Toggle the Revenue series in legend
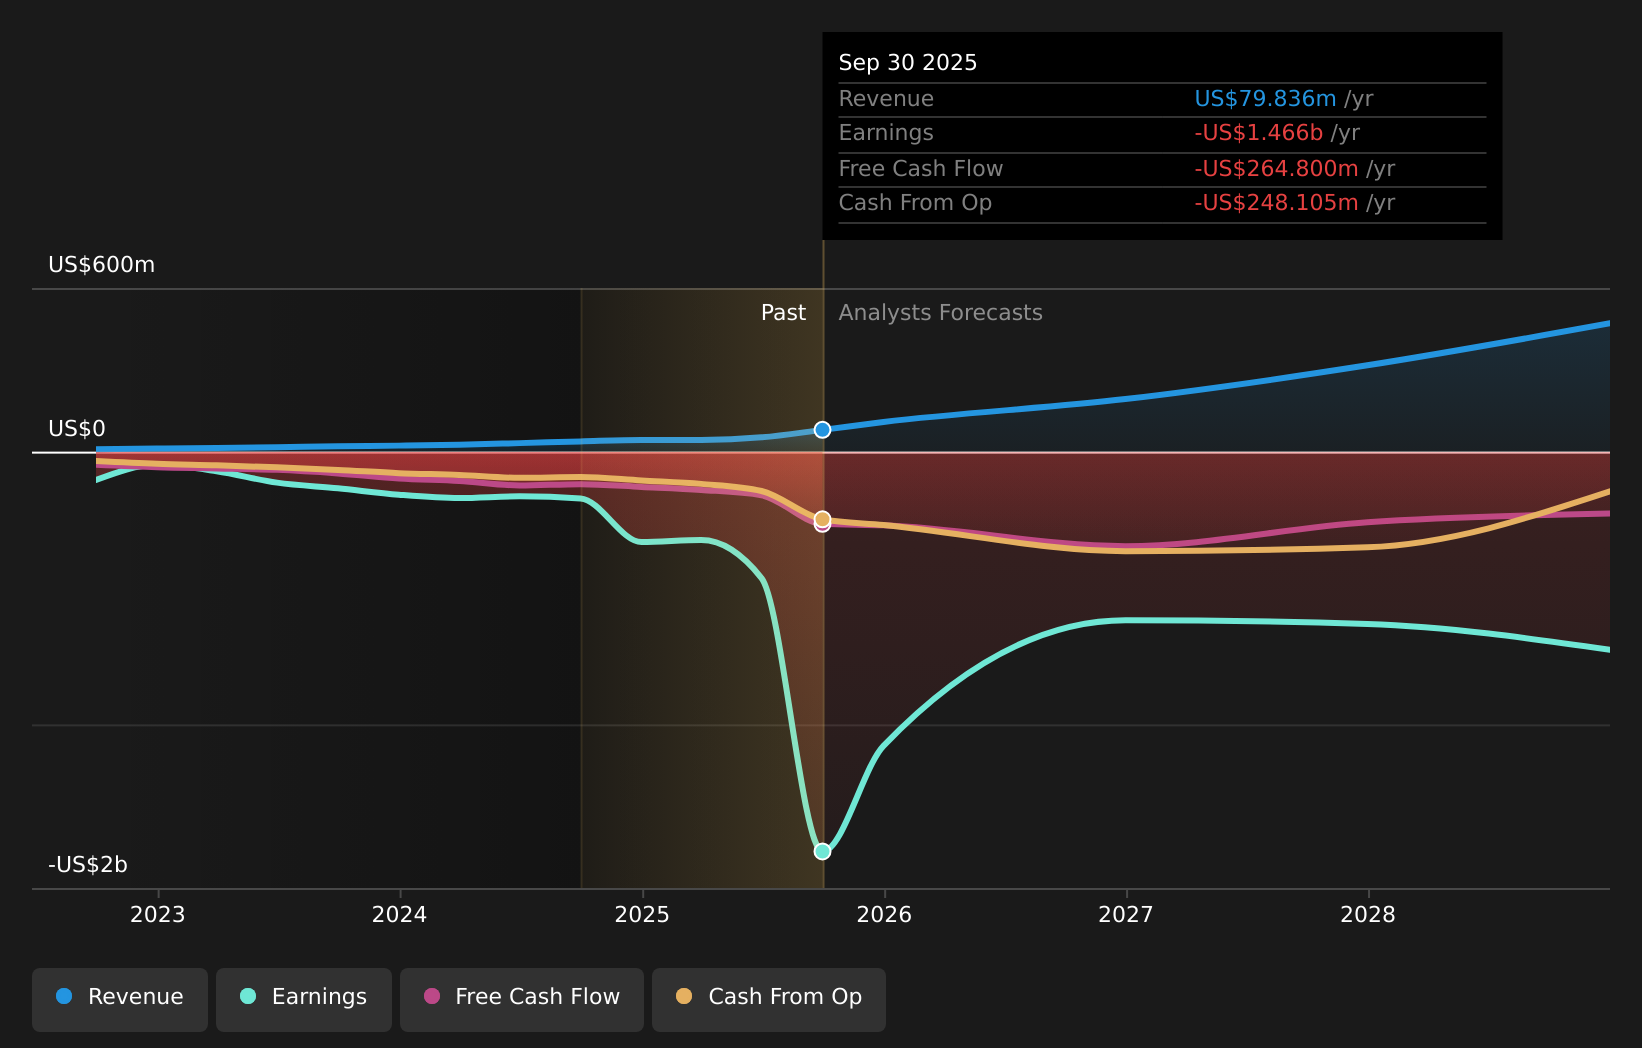The width and height of the screenshot is (1642, 1048). [120, 999]
